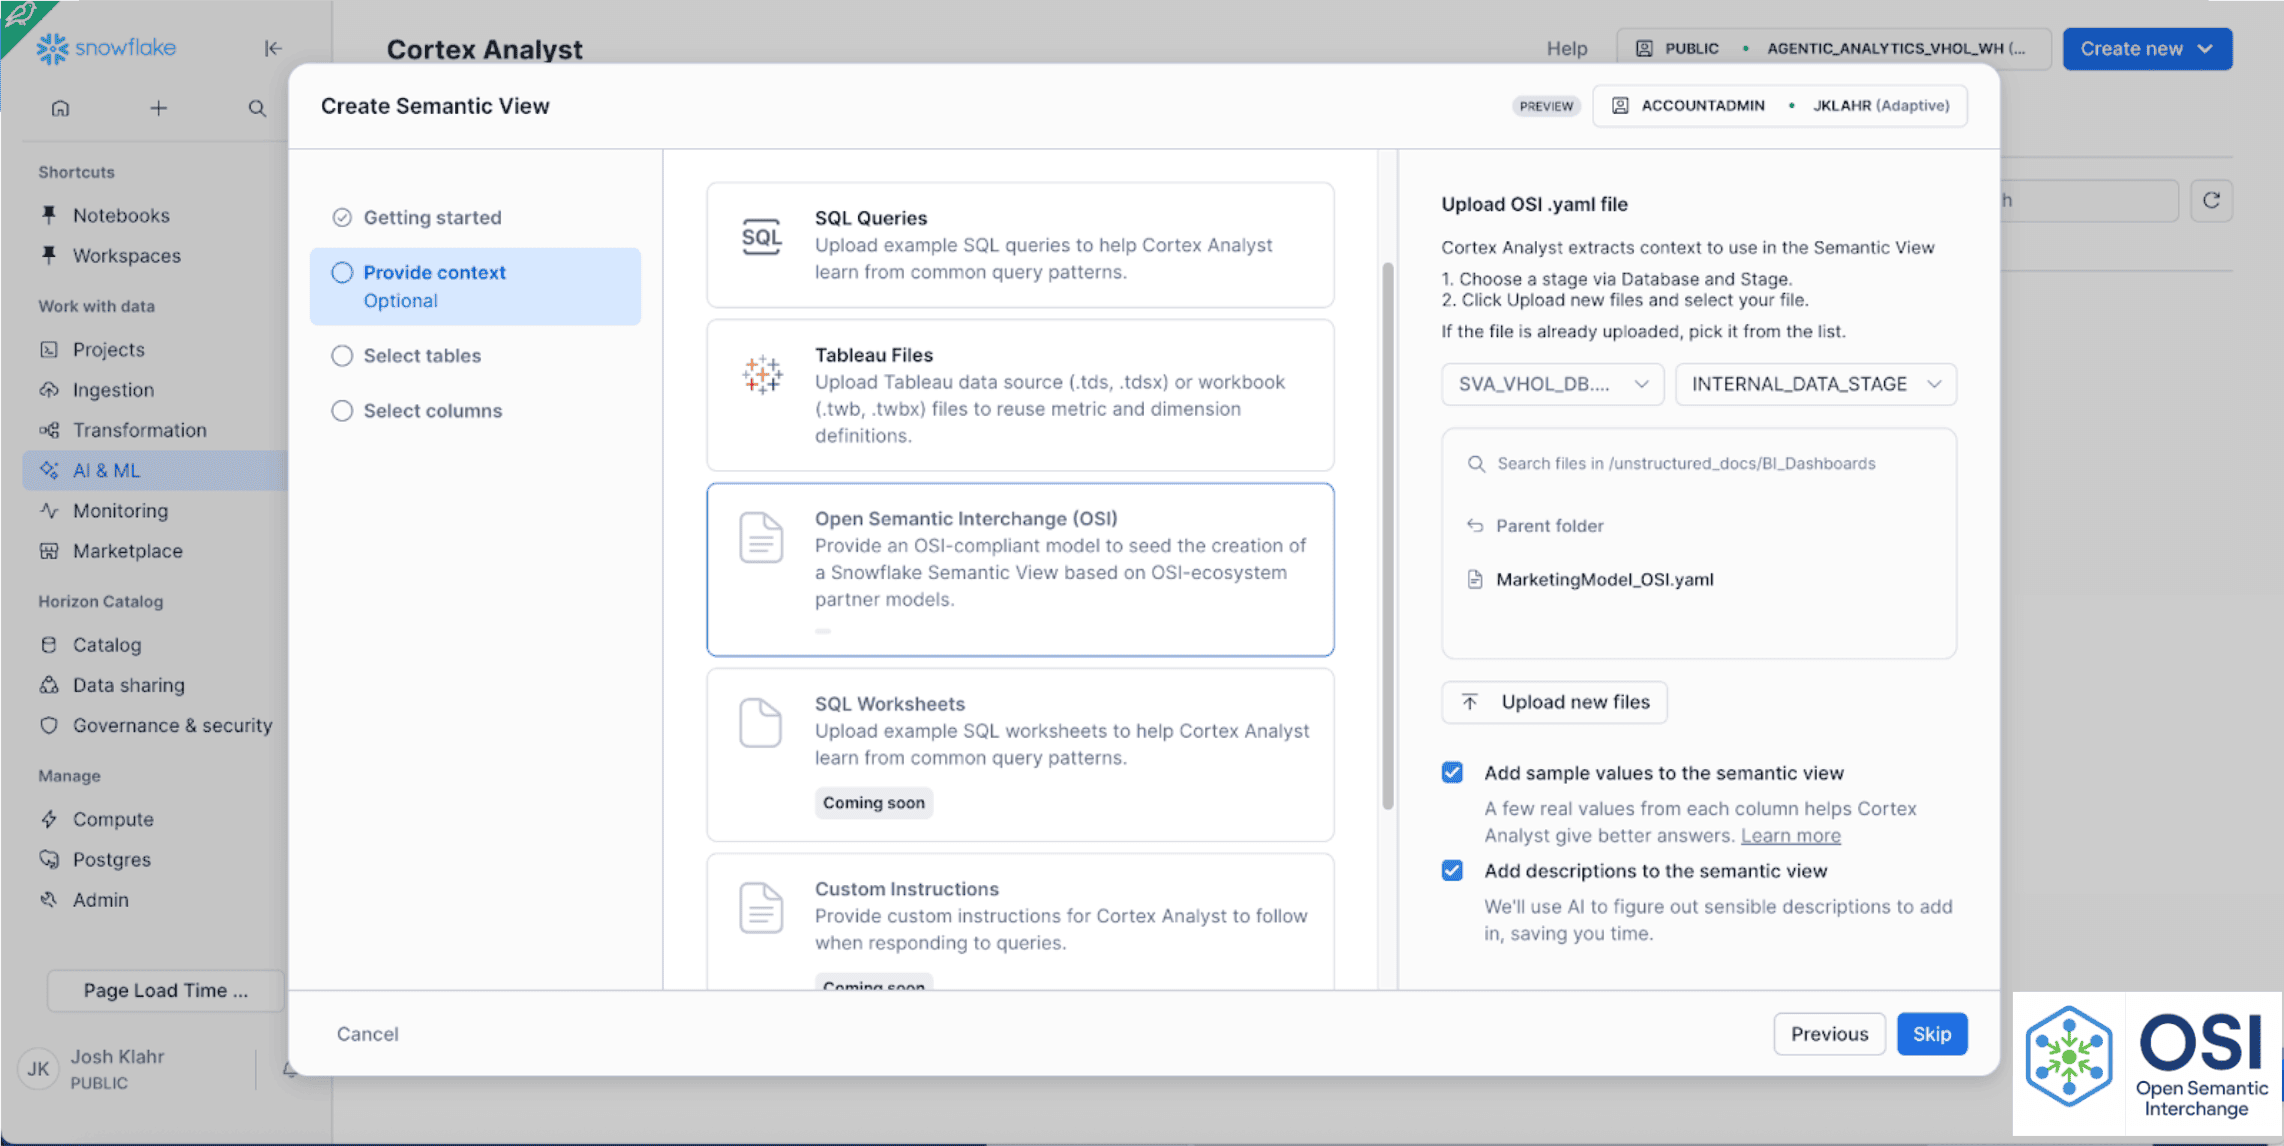Select the Select tables step

point(342,355)
